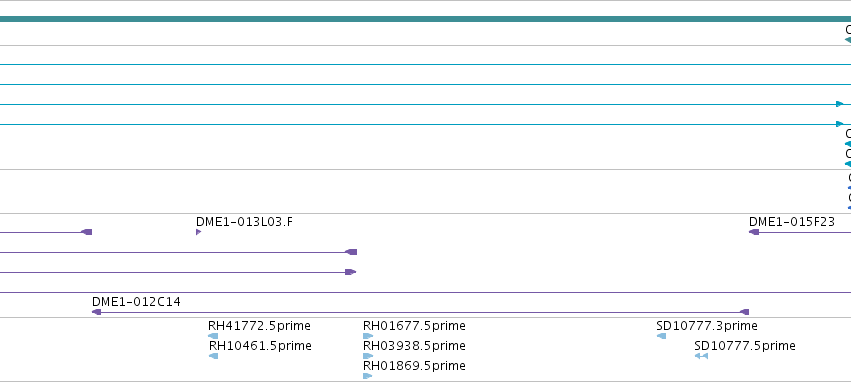The width and height of the screenshot is (851, 382).
Task: Open the SD10777.5prime text label
Action: click(x=745, y=346)
